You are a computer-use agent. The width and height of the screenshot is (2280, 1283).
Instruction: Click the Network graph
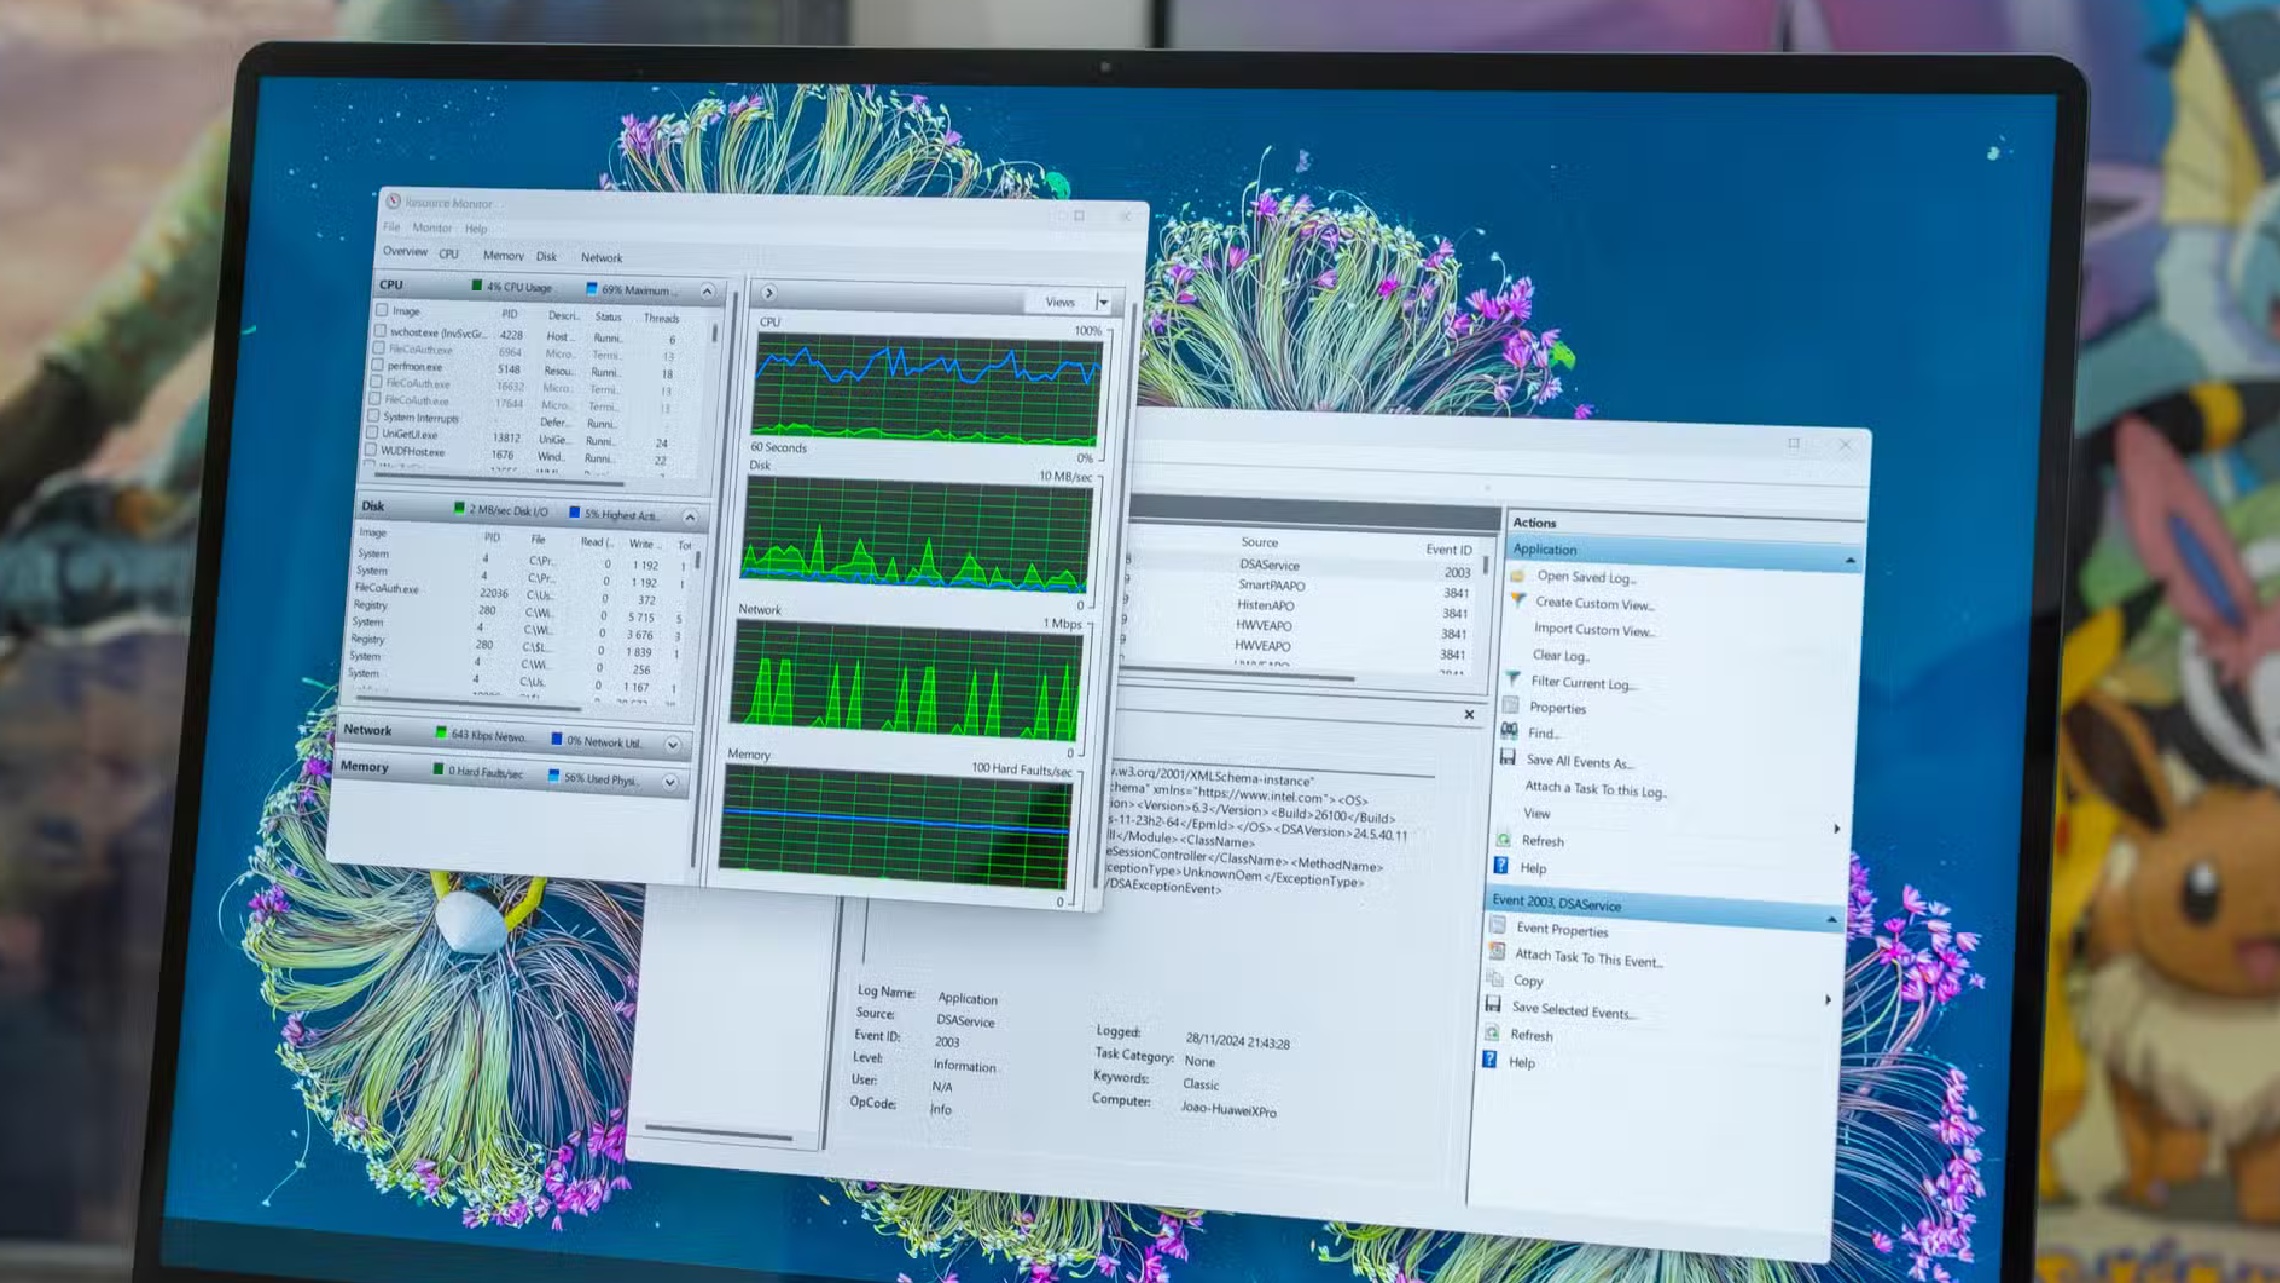tap(908, 680)
